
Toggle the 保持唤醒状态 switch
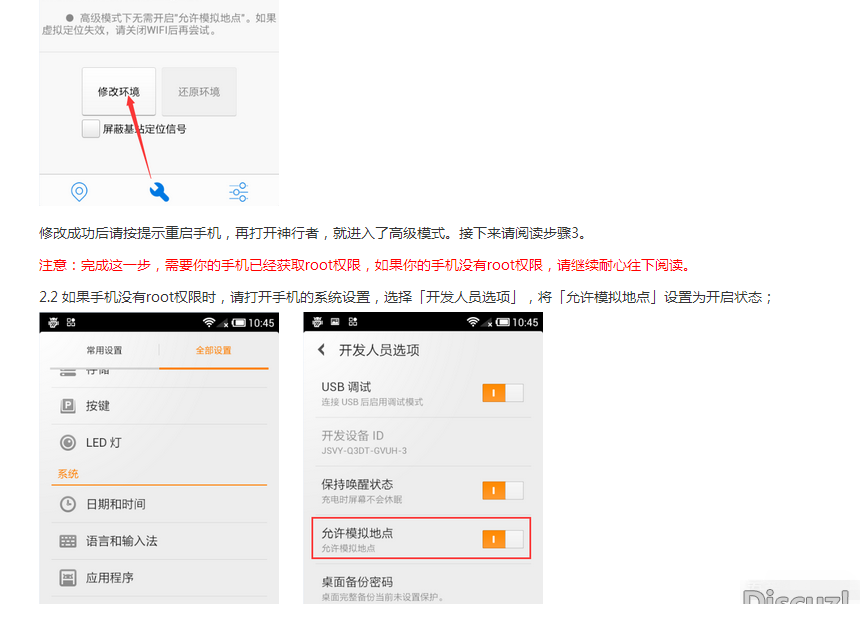pos(503,491)
